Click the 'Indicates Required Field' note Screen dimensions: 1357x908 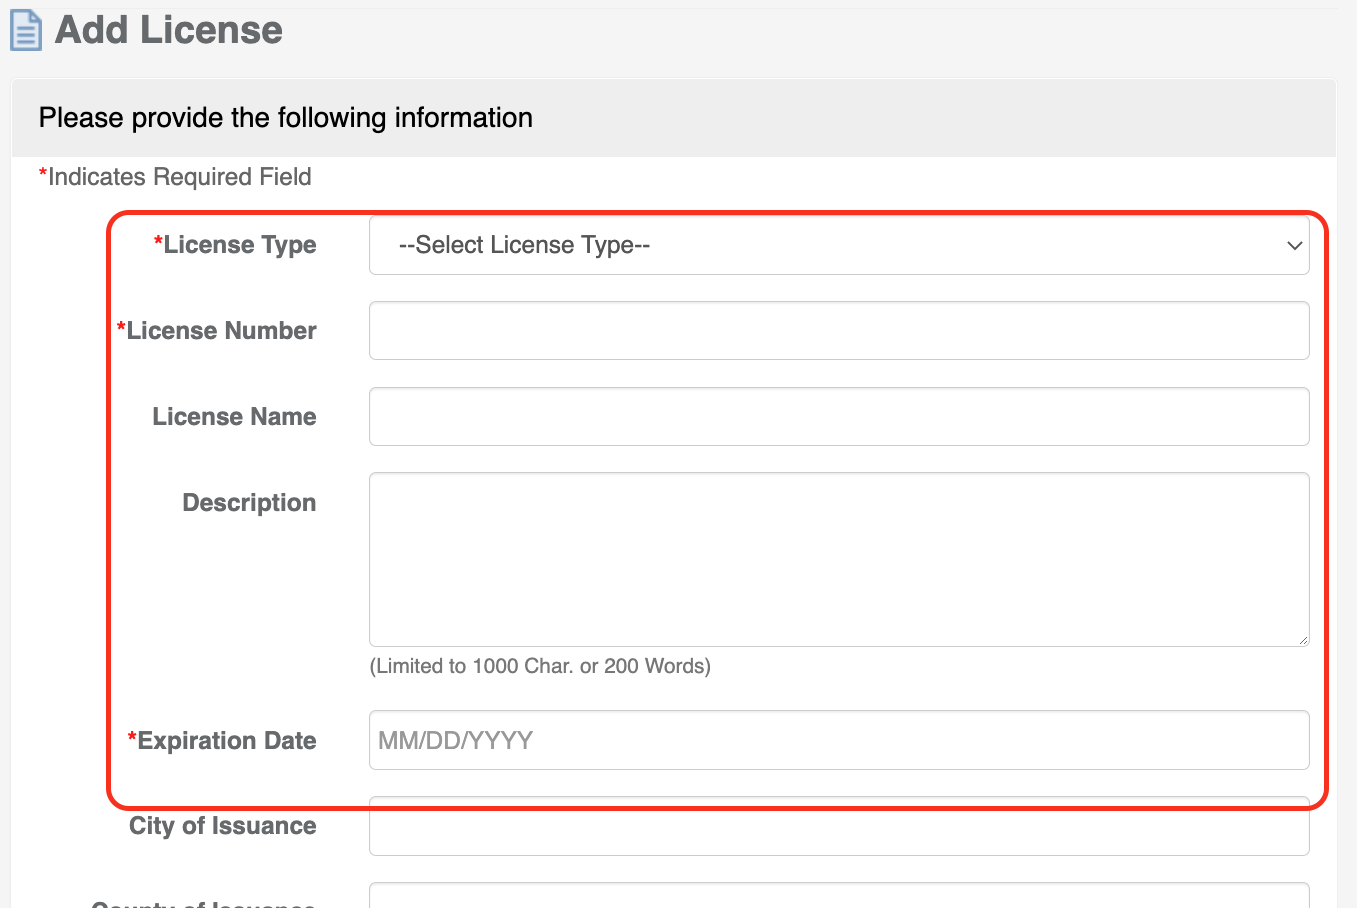pos(179,177)
